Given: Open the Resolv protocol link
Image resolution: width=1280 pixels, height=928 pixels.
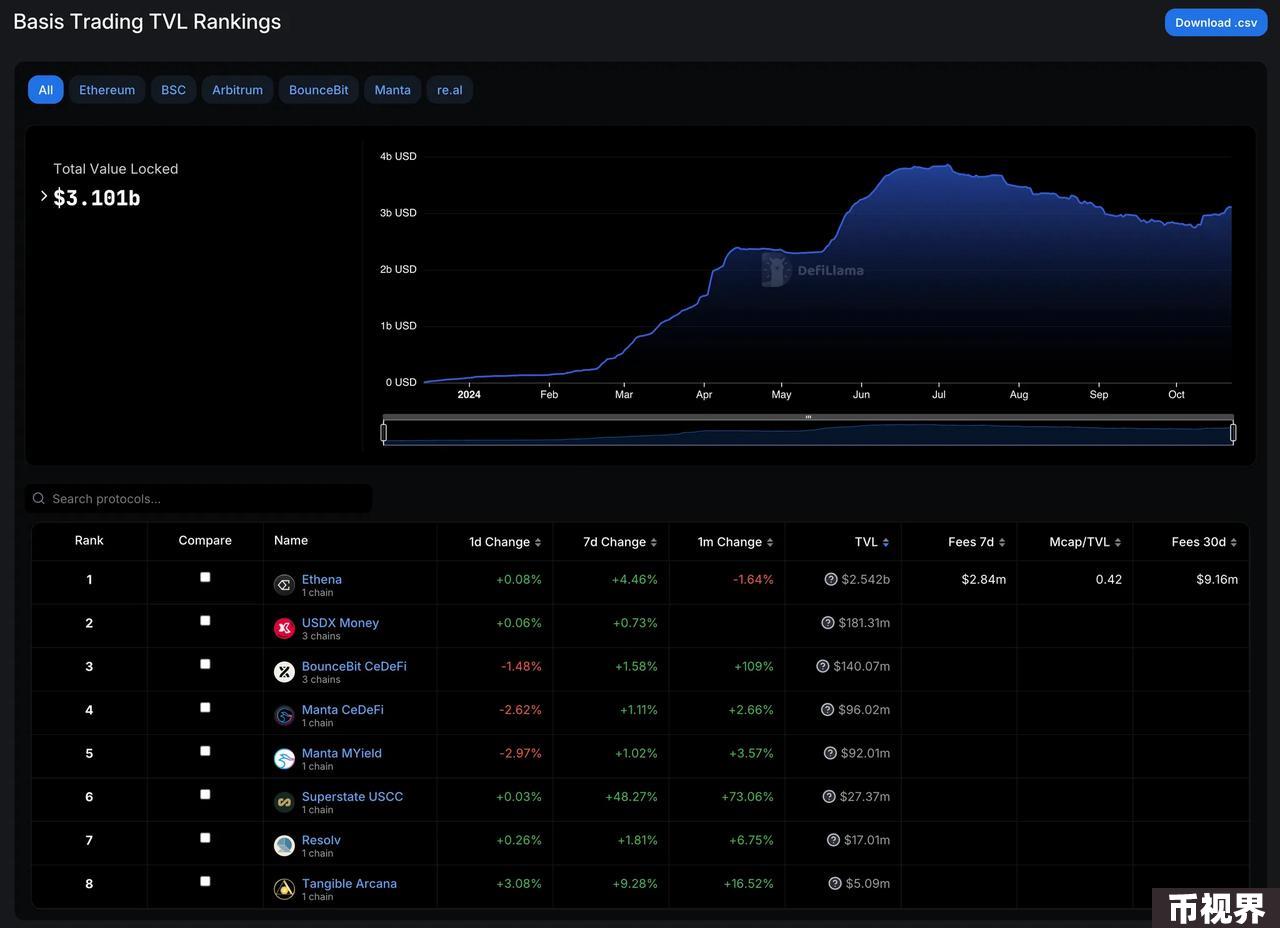Looking at the screenshot, I should pos(321,840).
